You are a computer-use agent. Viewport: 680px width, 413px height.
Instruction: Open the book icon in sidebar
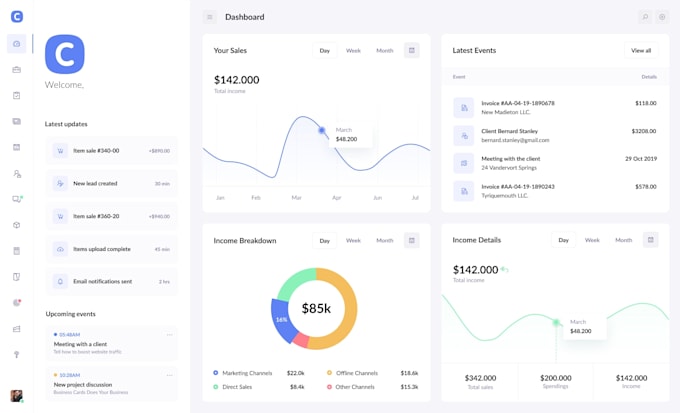[x=16, y=277]
